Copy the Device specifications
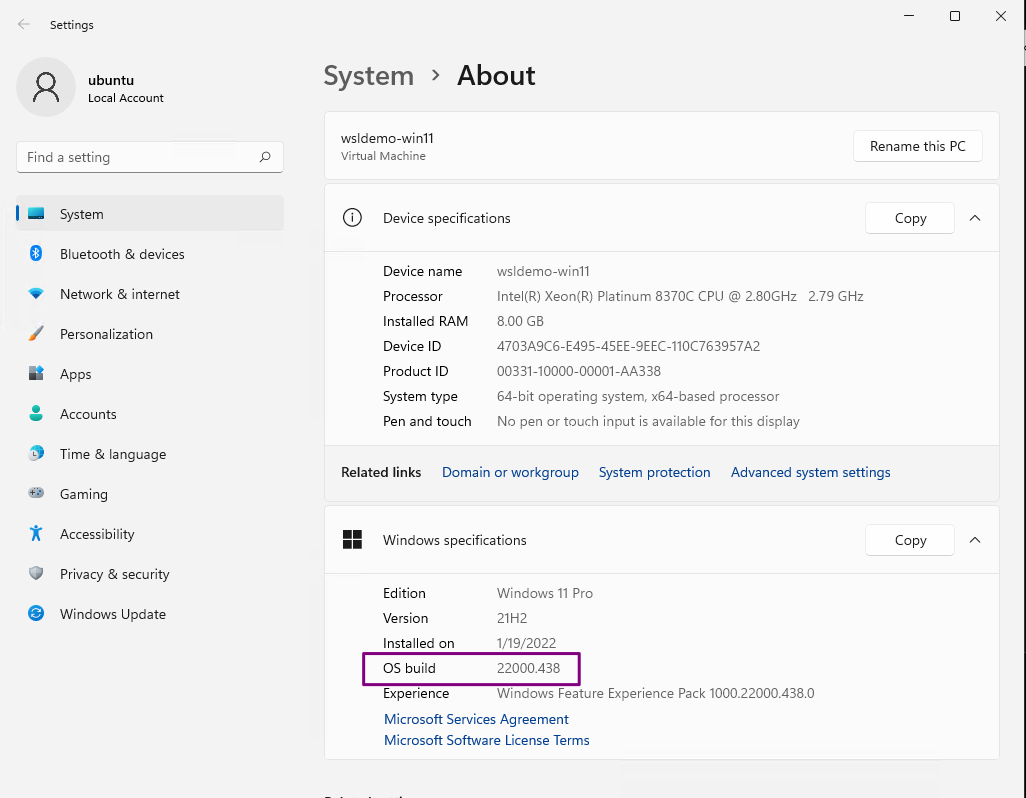 (x=910, y=218)
